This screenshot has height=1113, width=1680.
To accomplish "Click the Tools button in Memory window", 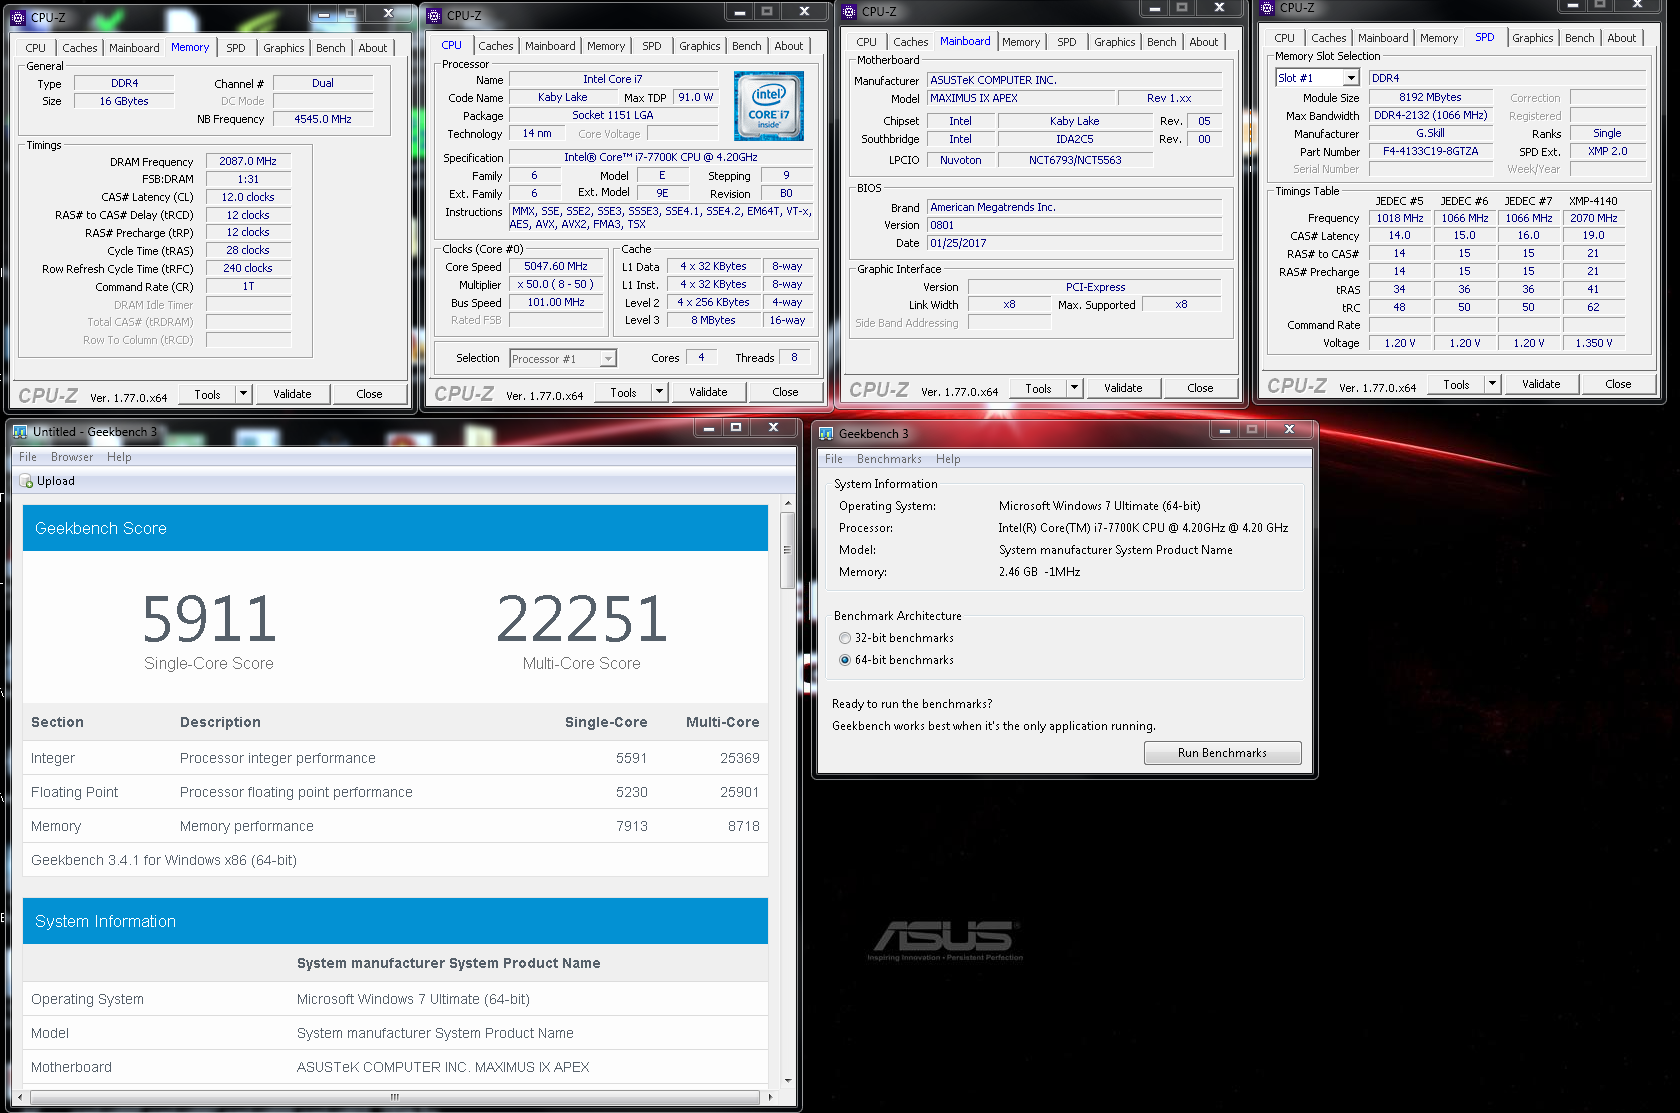I will click(207, 394).
